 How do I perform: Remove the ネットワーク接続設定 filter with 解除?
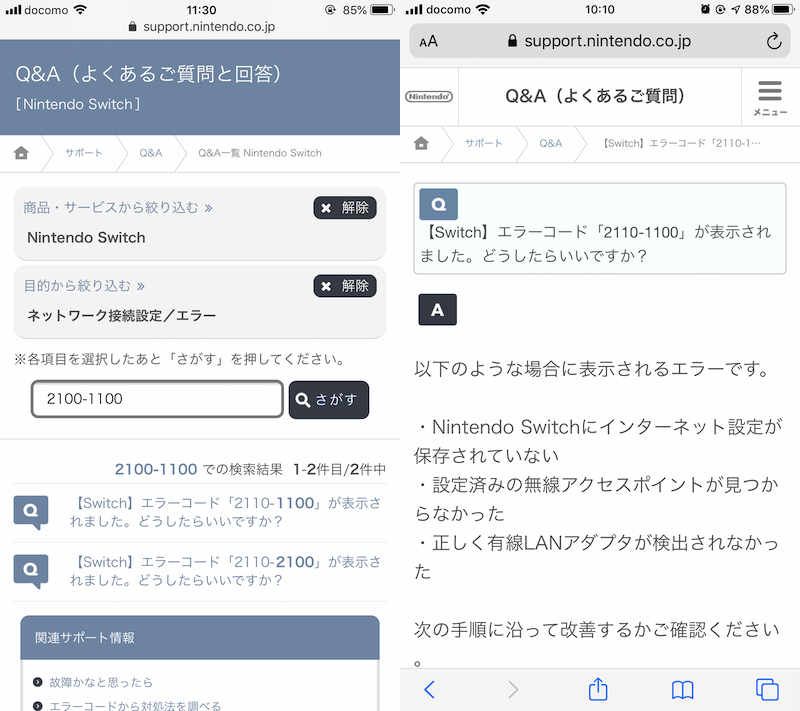(x=345, y=286)
